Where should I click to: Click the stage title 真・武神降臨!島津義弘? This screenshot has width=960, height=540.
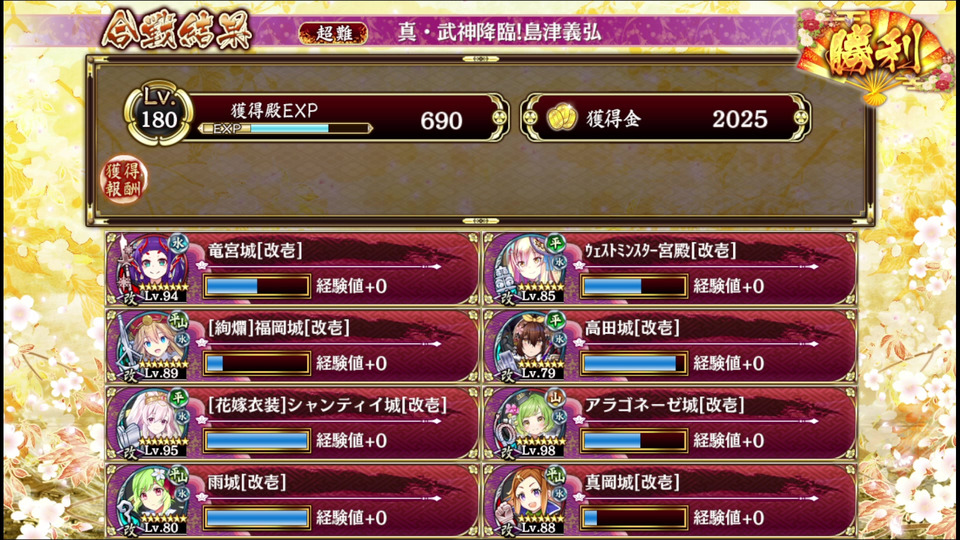pos(499,32)
